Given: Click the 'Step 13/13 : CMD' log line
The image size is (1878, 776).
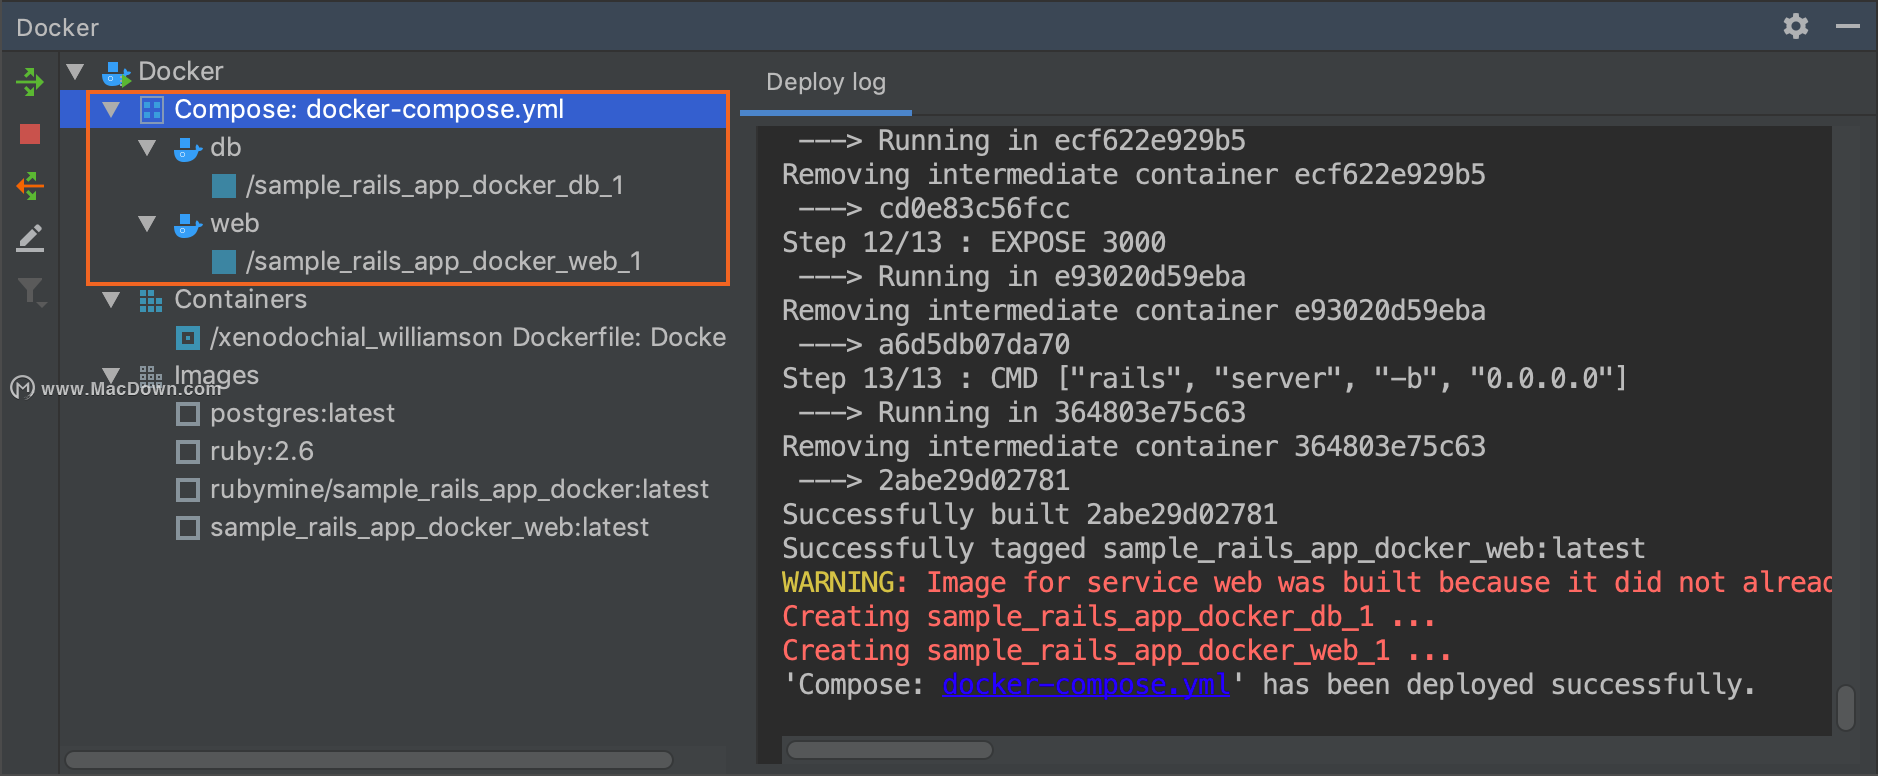Looking at the screenshot, I should [1205, 379].
